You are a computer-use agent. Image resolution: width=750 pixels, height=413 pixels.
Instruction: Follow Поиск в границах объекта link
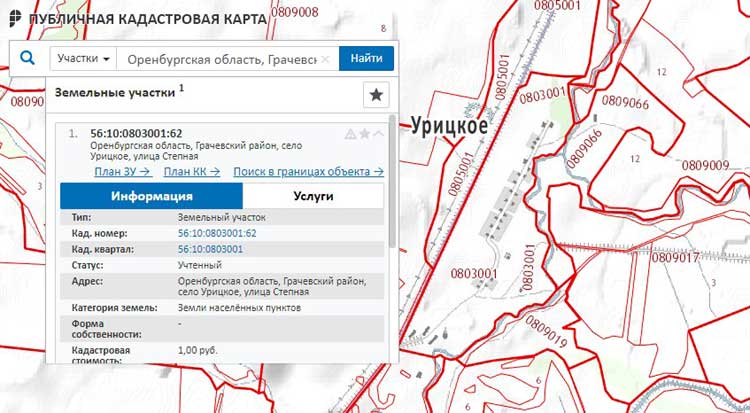click(309, 171)
